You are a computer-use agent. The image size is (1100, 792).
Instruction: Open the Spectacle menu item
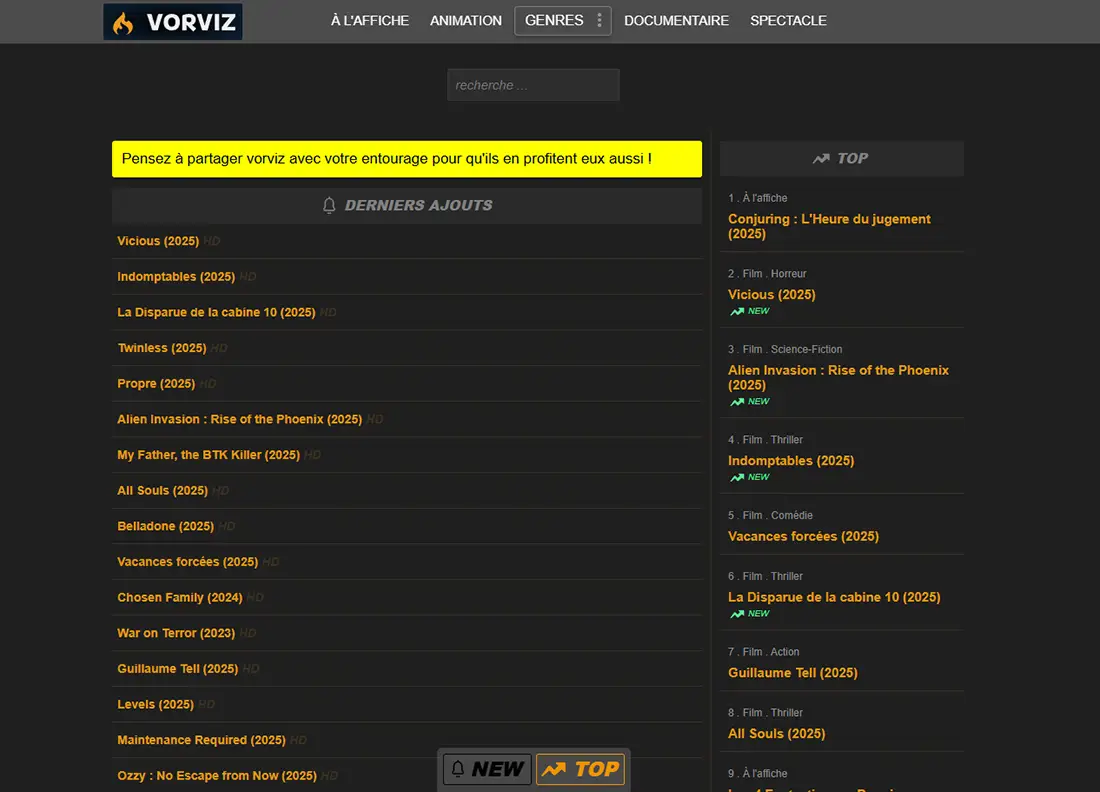pyautogui.click(x=788, y=21)
